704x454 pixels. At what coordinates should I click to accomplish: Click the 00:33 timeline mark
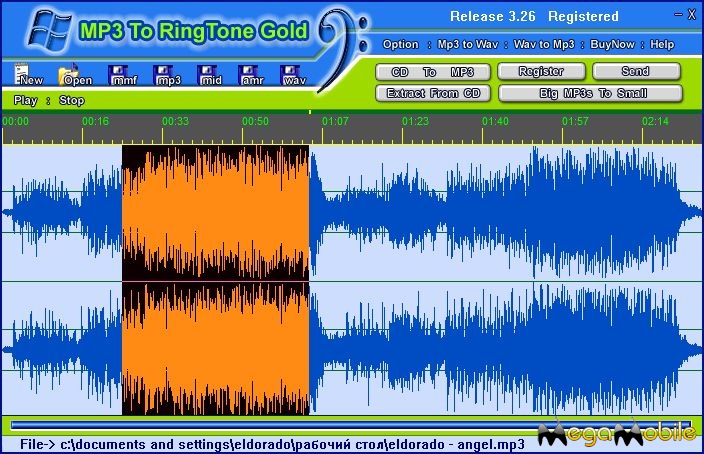pos(176,121)
